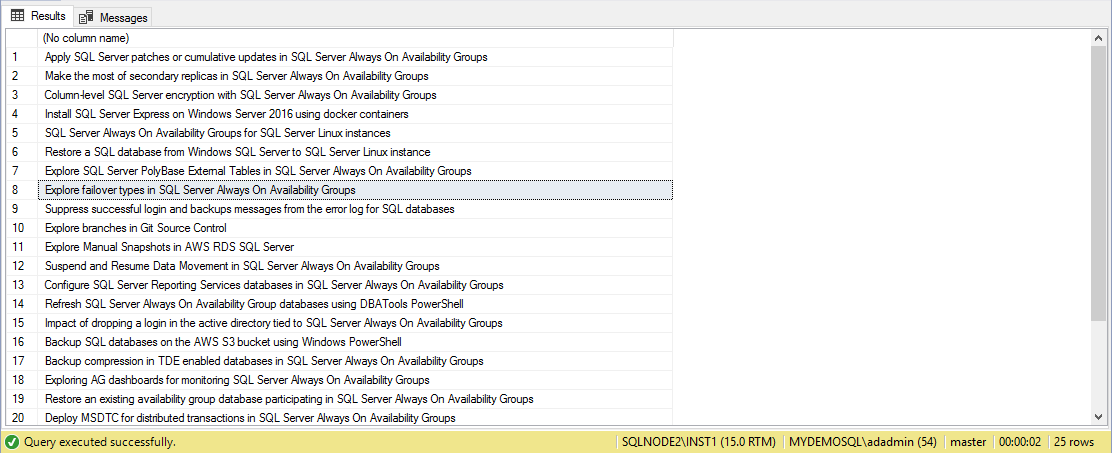Click MYDEMOSQL\adadmin (54) status entry
This screenshot has width=1112, height=453.
(x=863, y=442)
